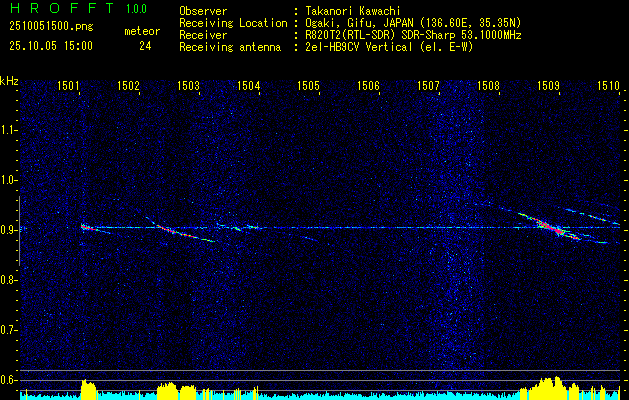Screen dimensions: 629x400
Task: Click the 0.6 kHz axis label
Action: [x=8, y=380]
